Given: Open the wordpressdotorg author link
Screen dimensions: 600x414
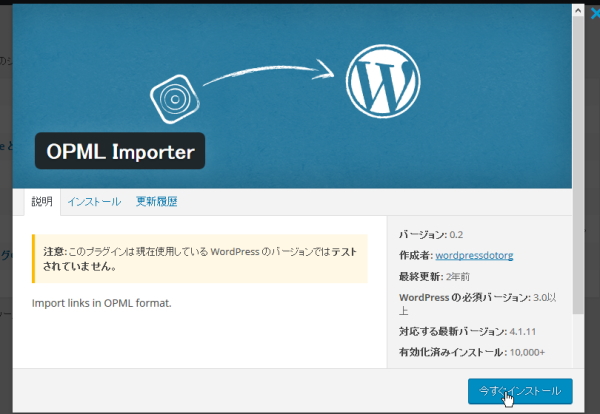Looking at the screenshot, I should pyautogui.click(x=474, y=255).
